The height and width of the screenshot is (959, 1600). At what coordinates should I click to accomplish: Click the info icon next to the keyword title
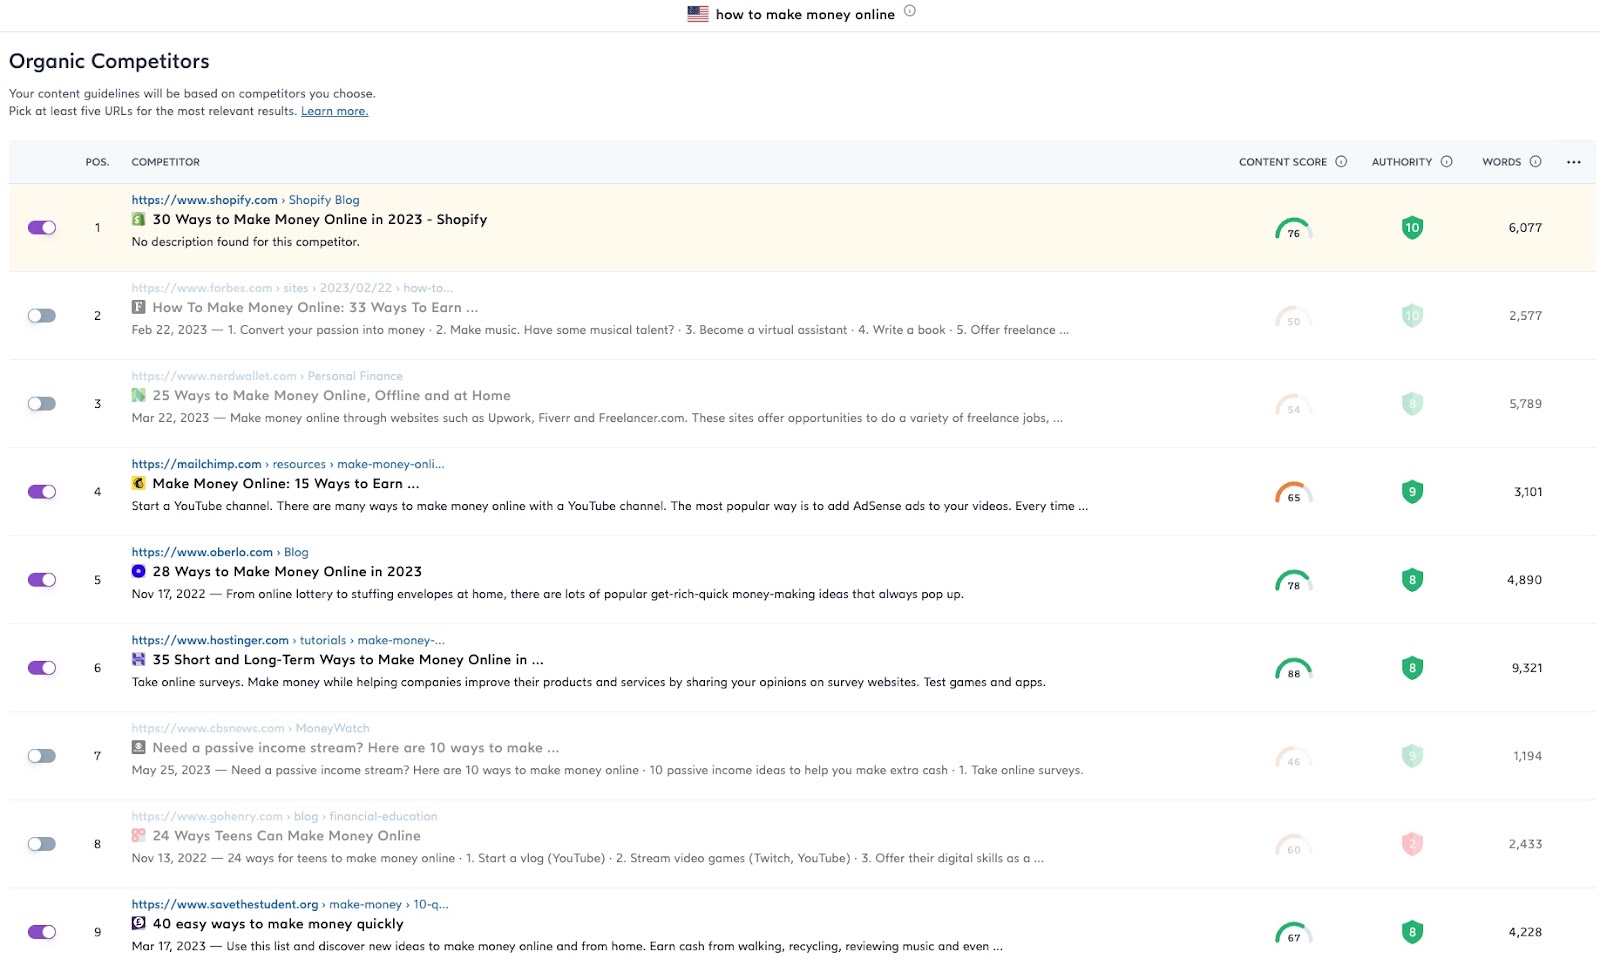tap(909, 11)
